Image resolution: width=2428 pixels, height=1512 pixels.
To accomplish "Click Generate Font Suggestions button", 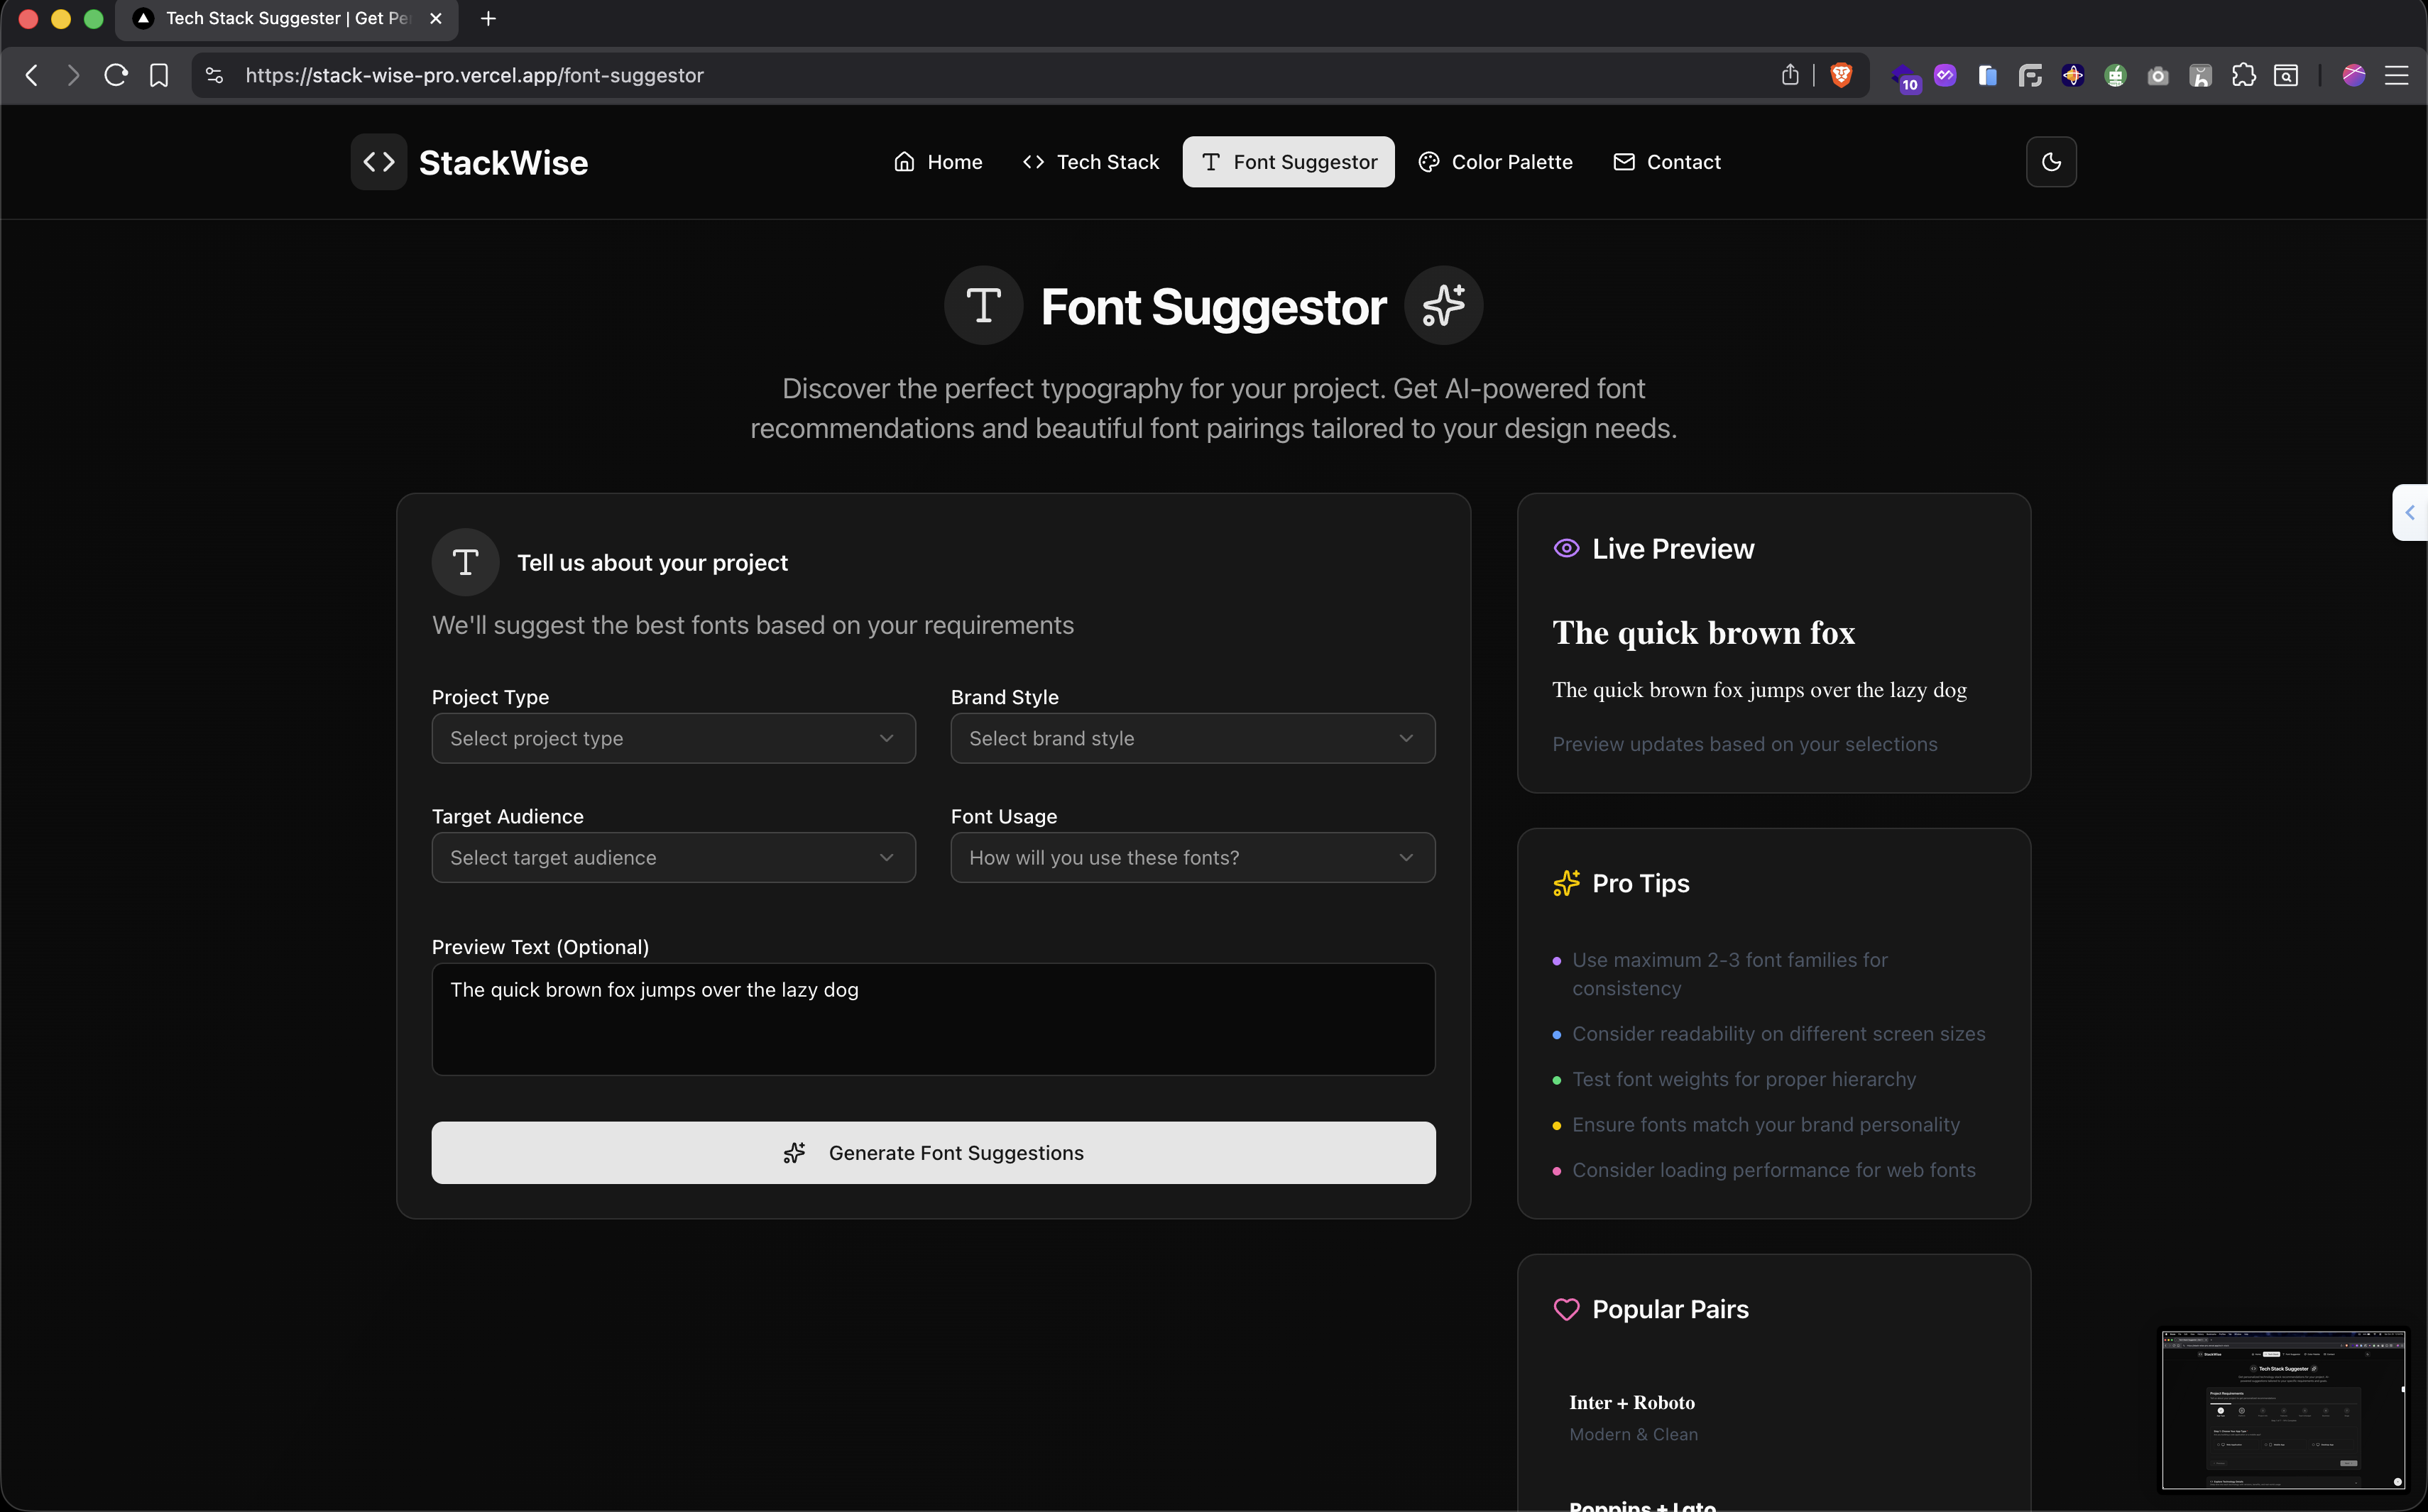I will click(x=933, y=1152).
